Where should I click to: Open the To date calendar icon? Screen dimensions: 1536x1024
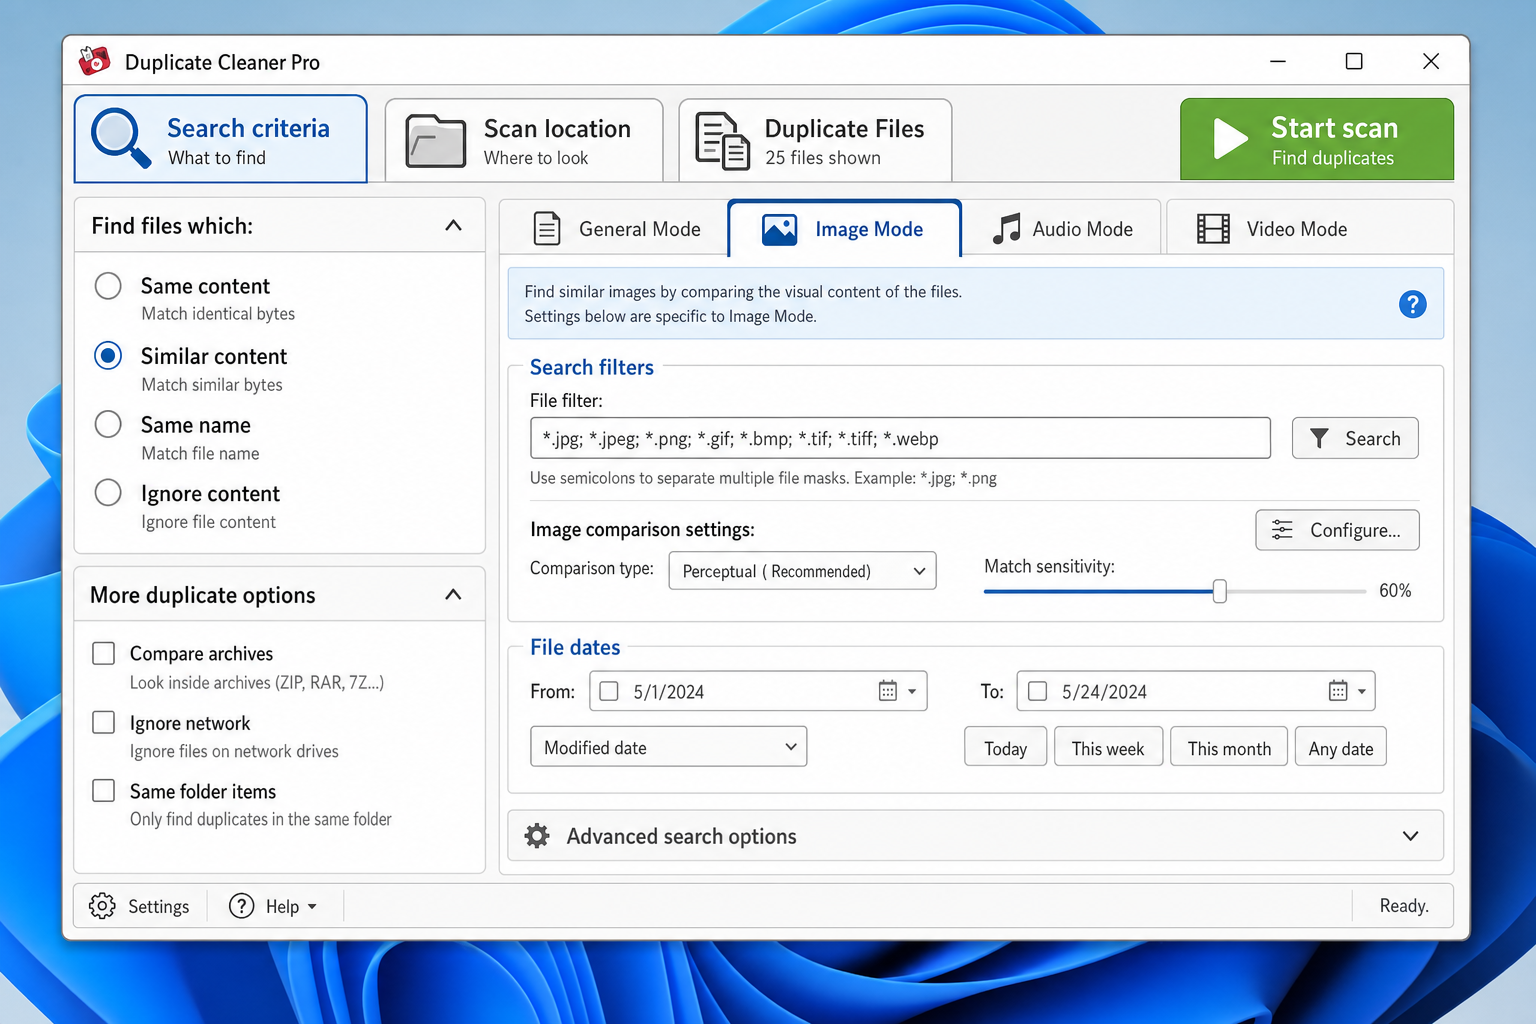(1338, 691)
